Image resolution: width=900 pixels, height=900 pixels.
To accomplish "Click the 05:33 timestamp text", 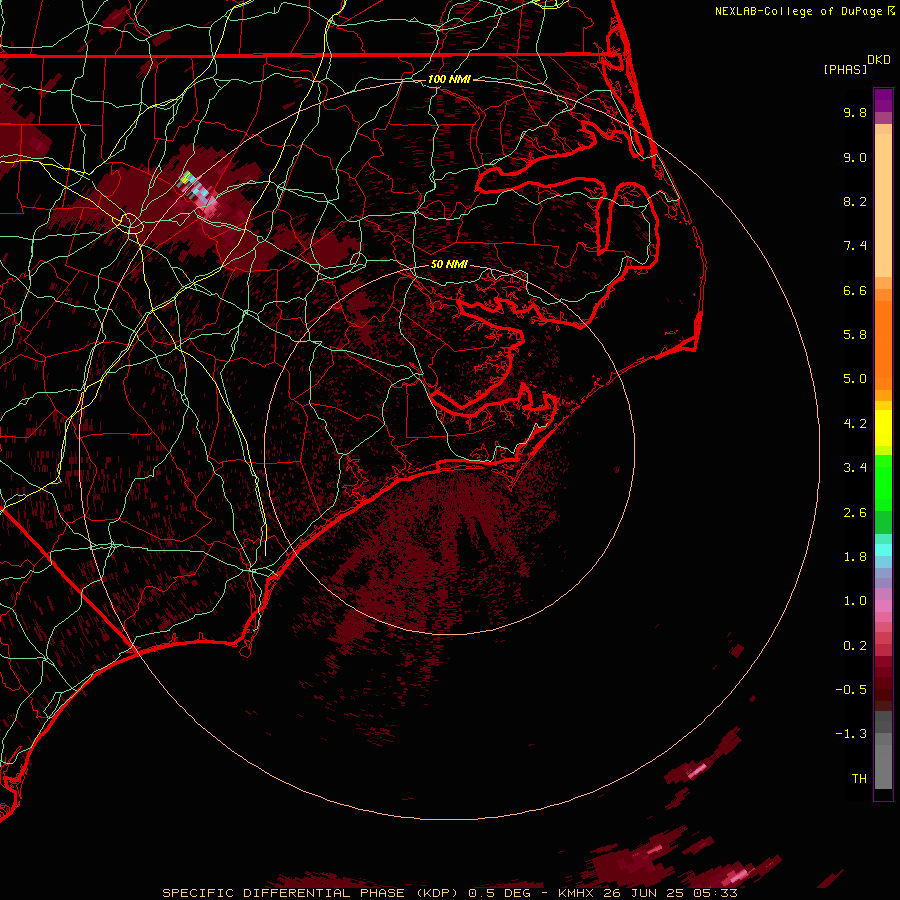I will click(x=717, y=893).
